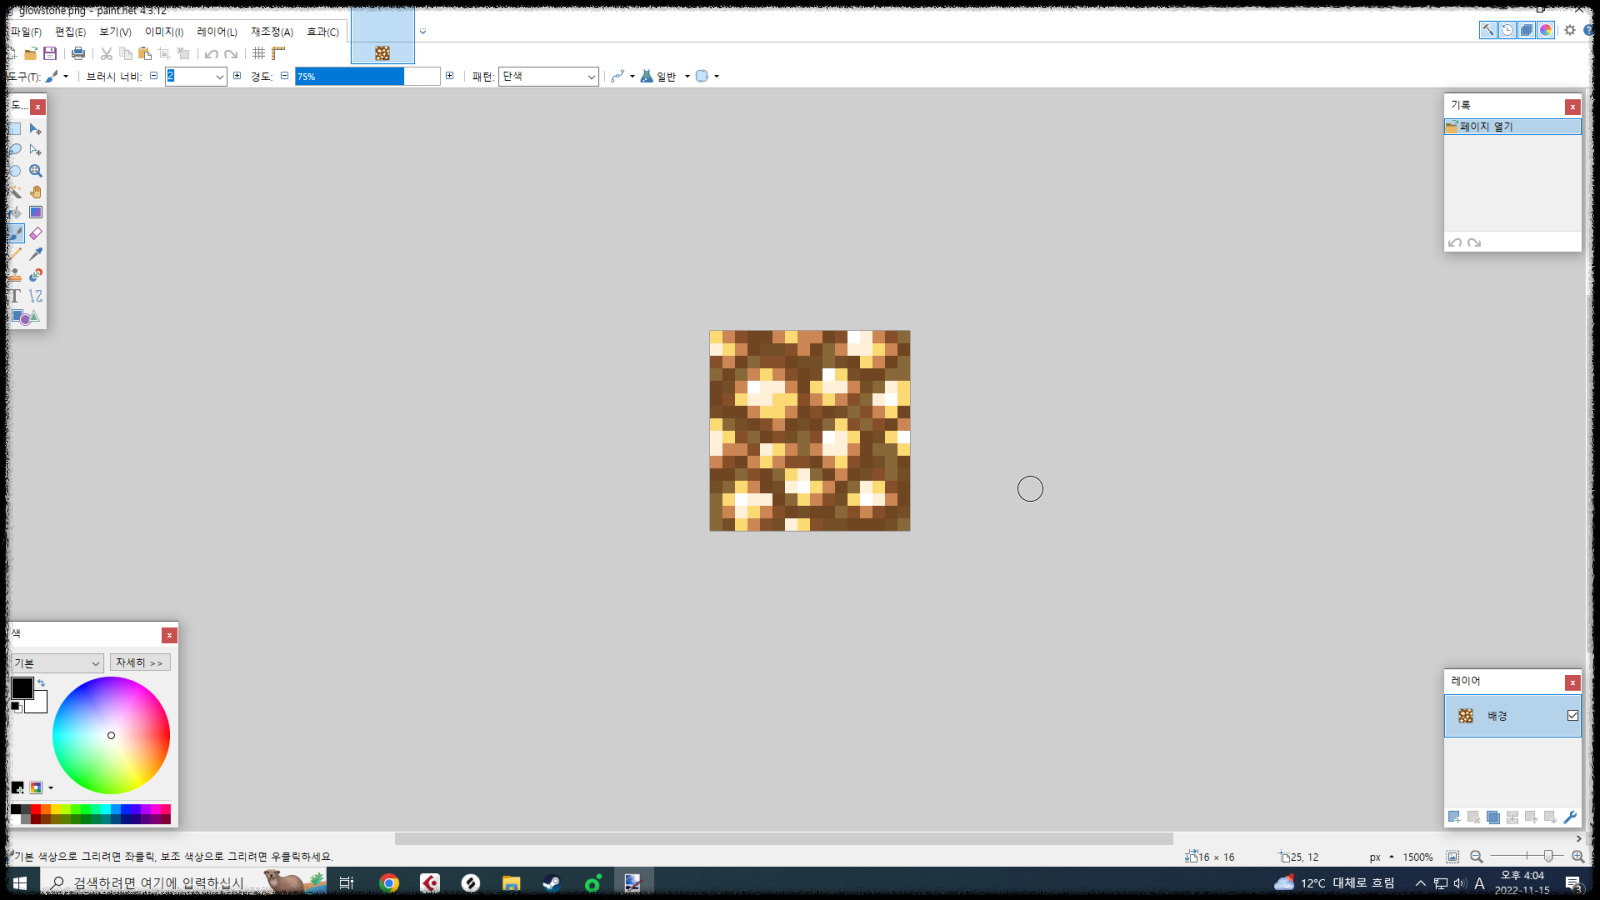Open the selection clipping mode dropdown

(x=708, y=76)
